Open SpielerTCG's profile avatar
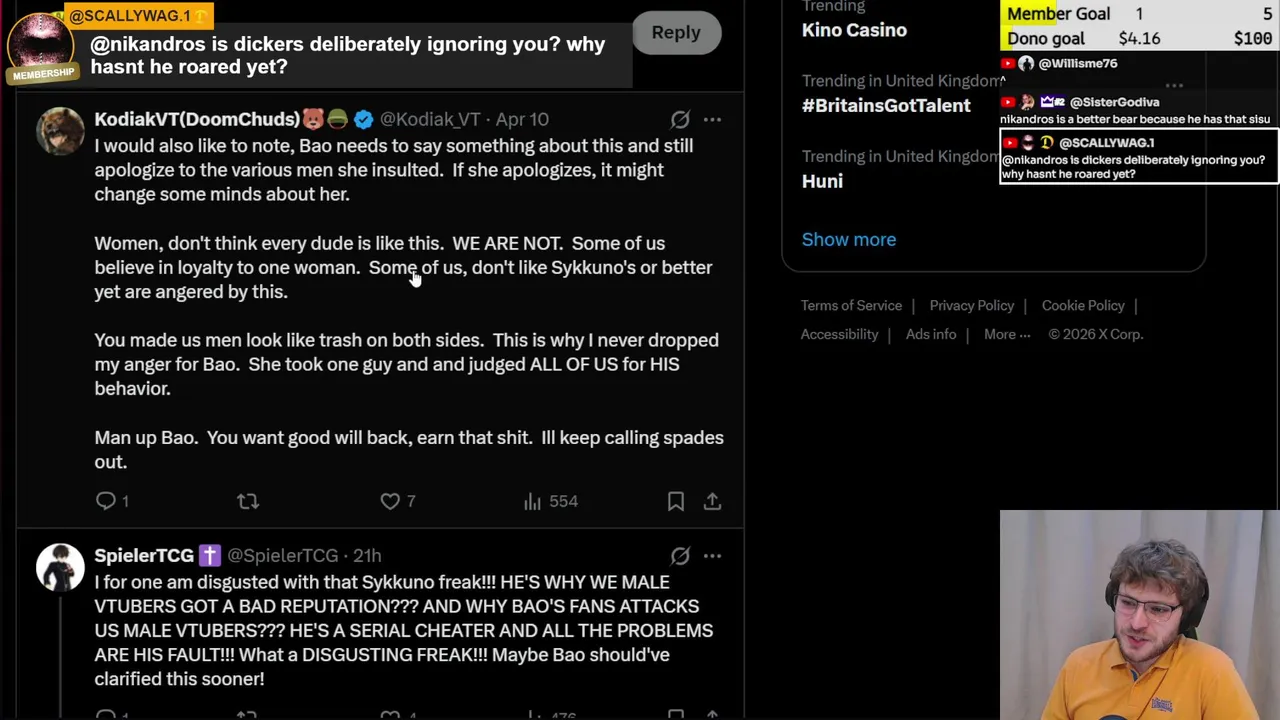1280x720 pixels. 60,567
